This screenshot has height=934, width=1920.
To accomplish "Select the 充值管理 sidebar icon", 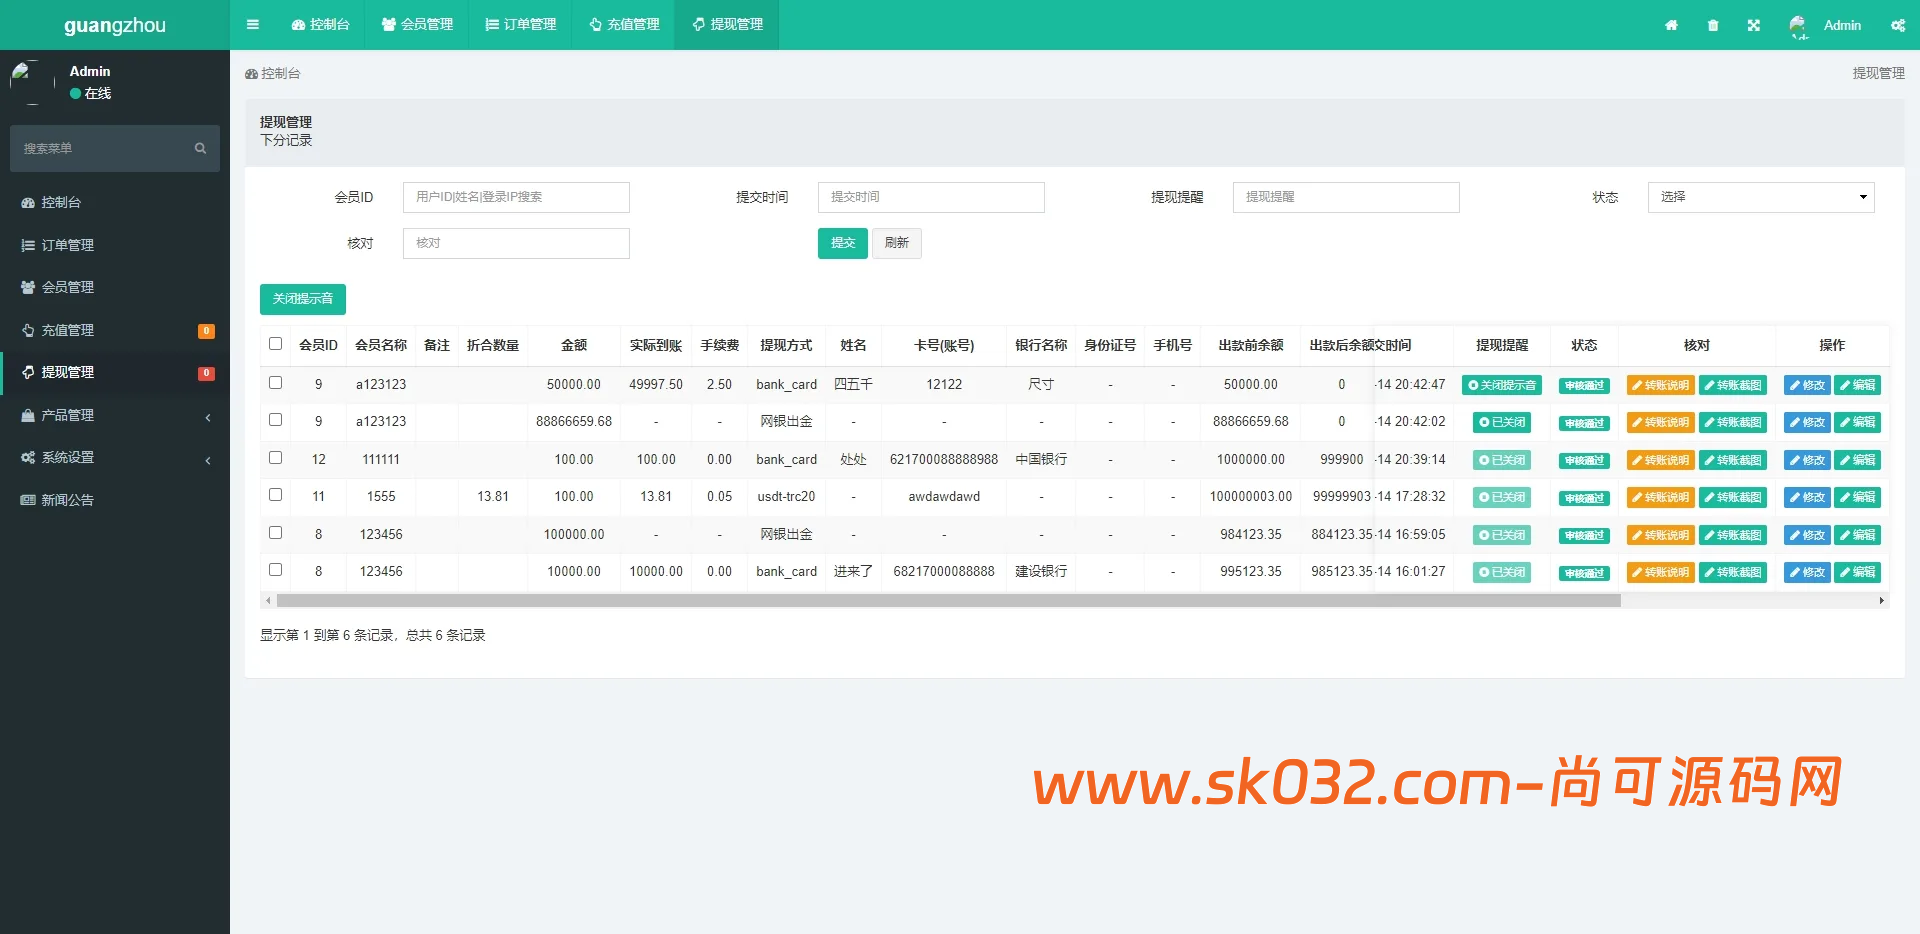I will [27, 330].
